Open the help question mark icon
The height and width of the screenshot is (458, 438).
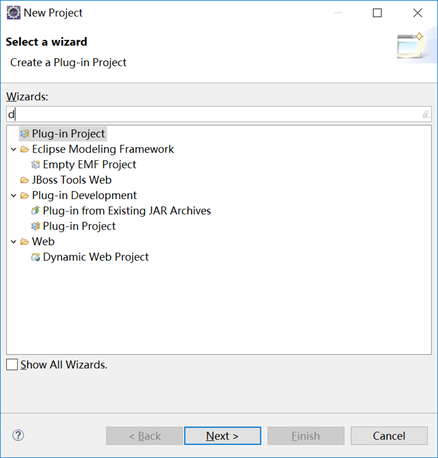(18, 435)
